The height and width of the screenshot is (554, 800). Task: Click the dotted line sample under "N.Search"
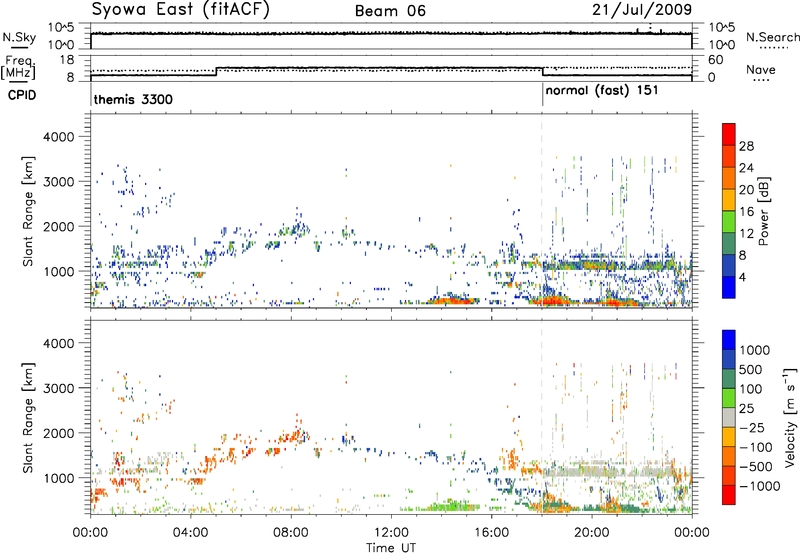tap(773, 47)
